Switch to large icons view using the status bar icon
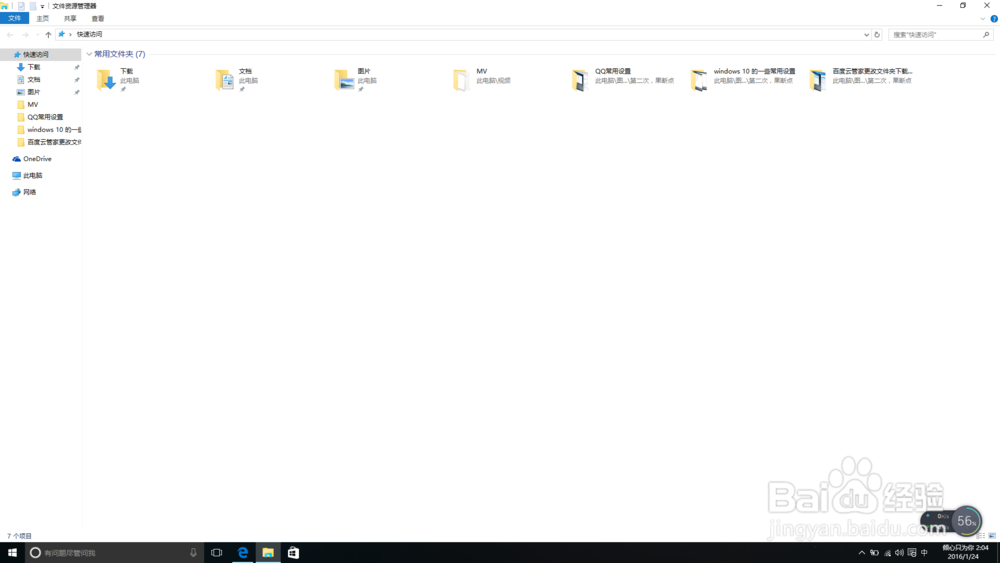This screenshot has height=563, width=1000. [992, 536]
